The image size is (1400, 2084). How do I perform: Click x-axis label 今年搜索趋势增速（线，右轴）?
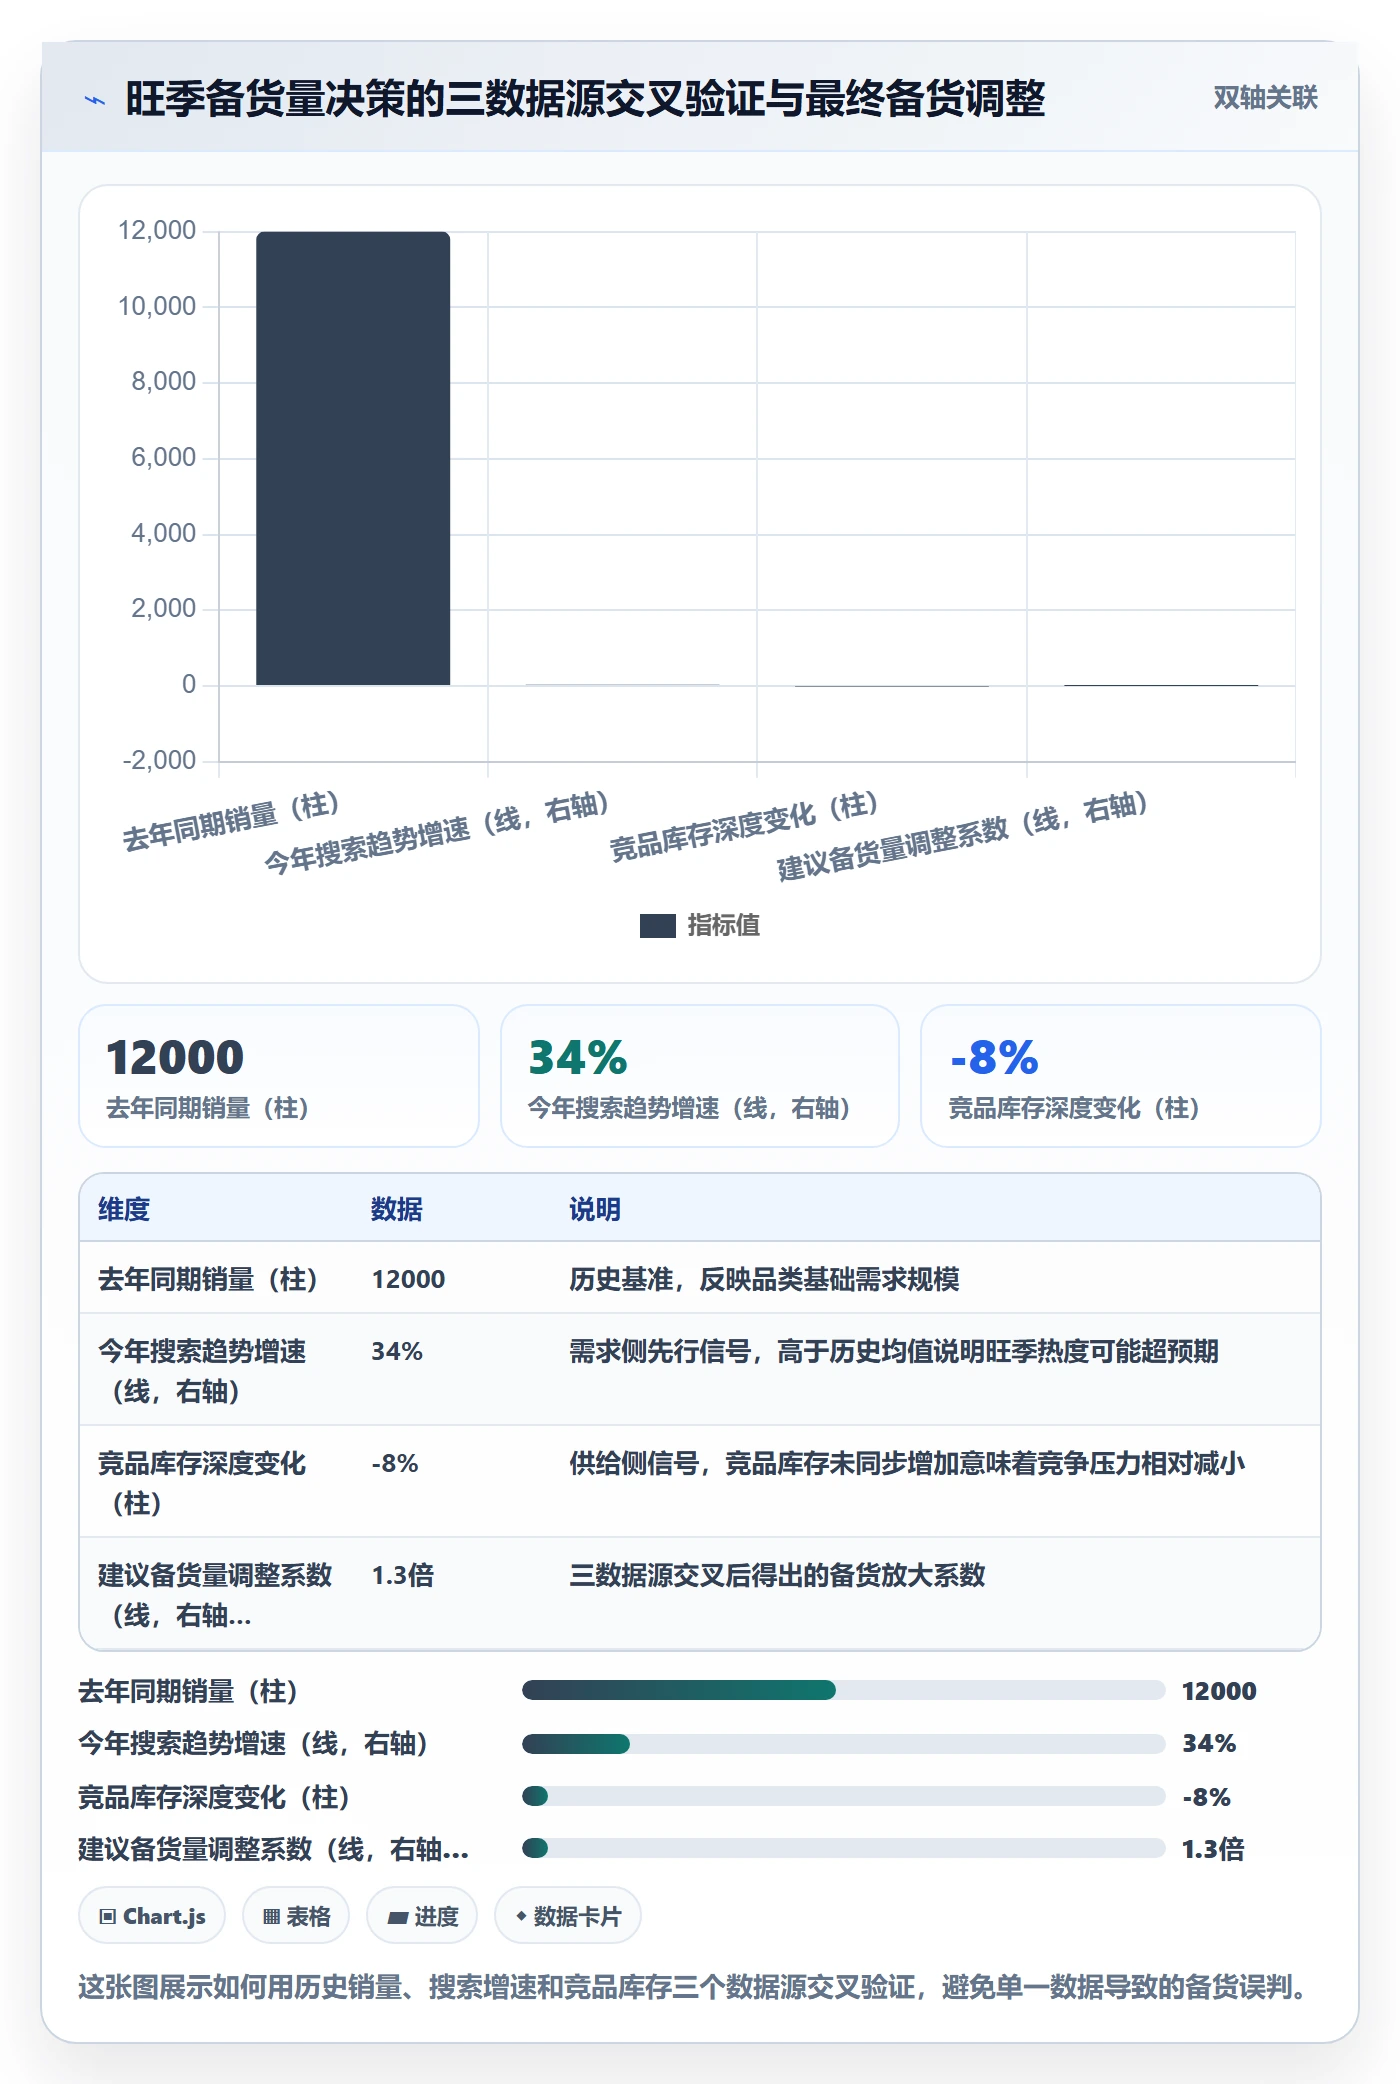pyautogui.click(x=437, y=833)
